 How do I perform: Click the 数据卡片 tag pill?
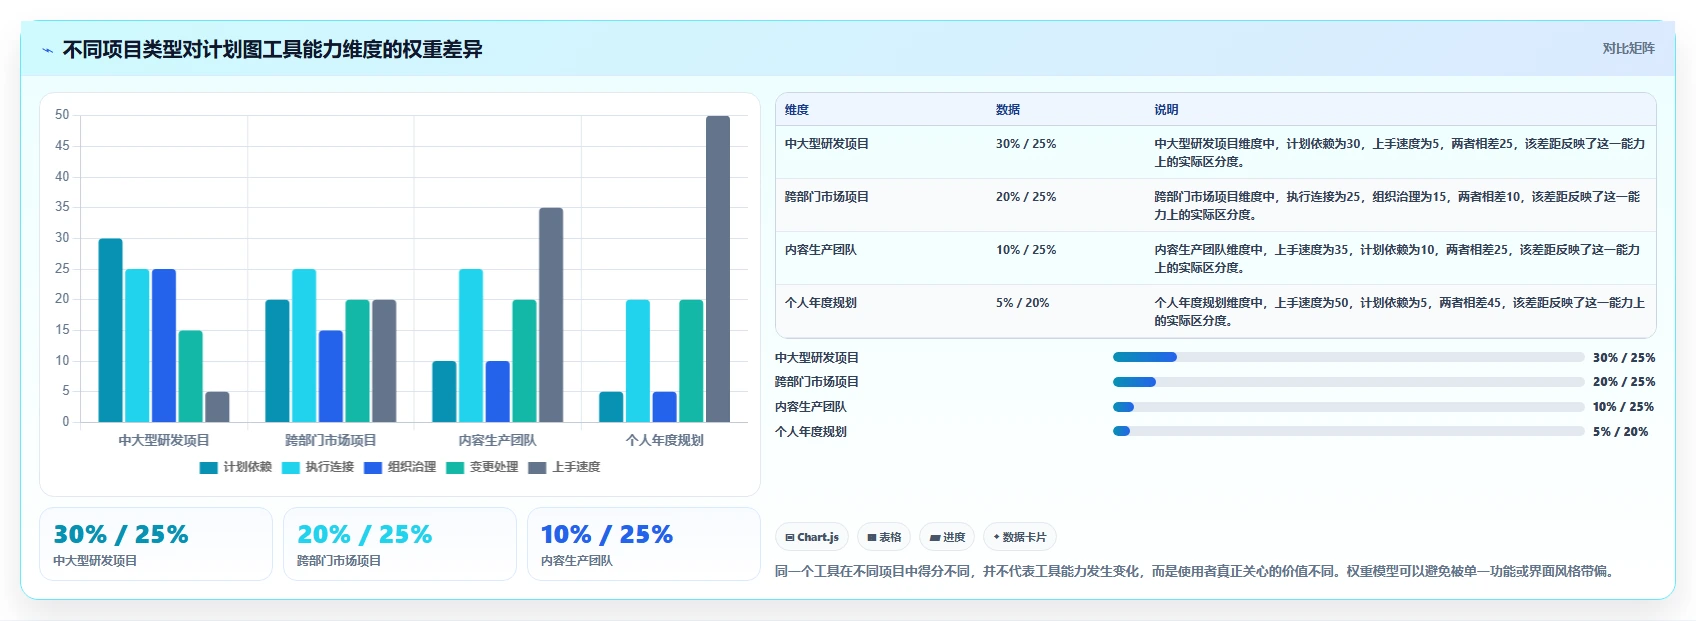pyautogui.click(x=1020, y=537)
